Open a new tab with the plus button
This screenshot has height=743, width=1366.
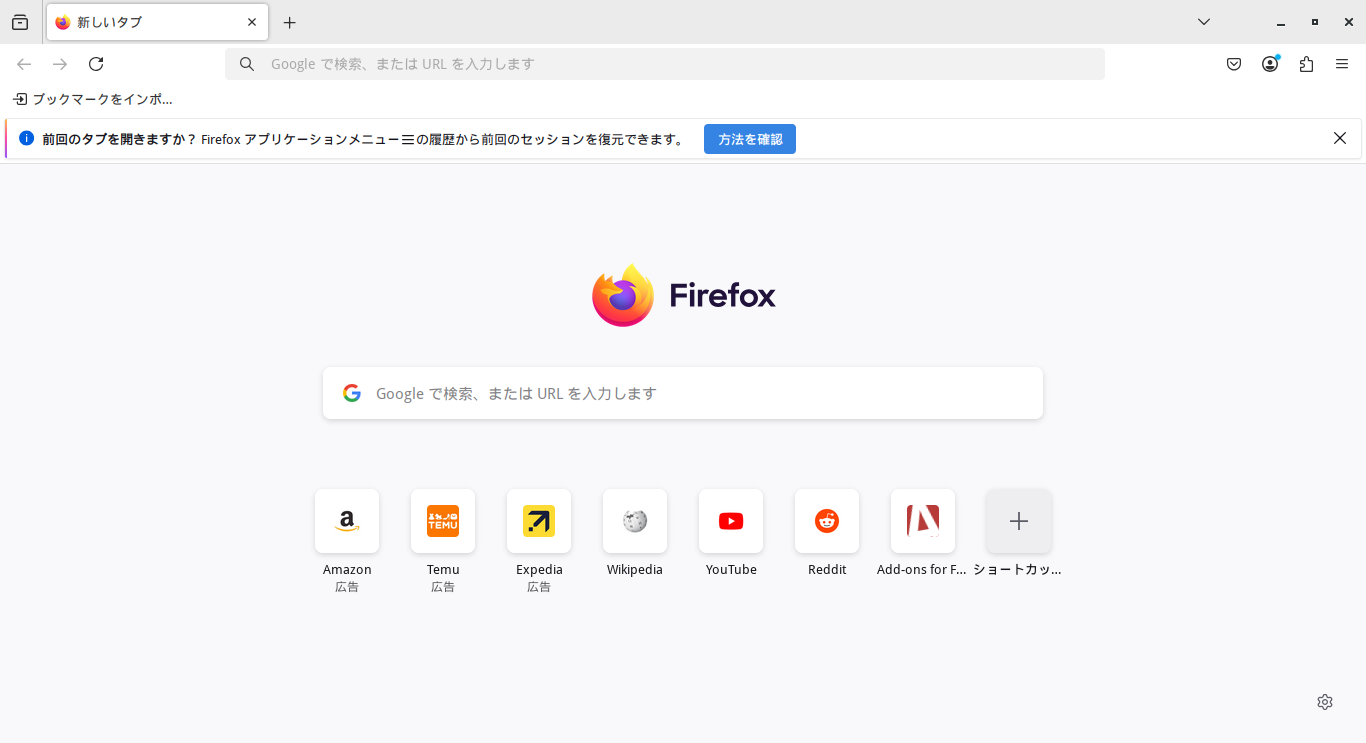pos(290,22)
